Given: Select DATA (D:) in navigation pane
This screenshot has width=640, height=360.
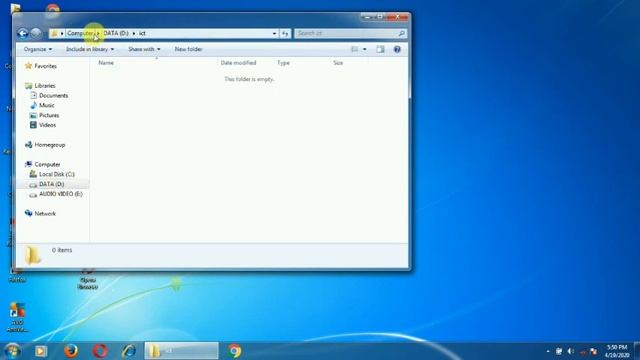Looking at the screenshot, I should click(51, 184).
